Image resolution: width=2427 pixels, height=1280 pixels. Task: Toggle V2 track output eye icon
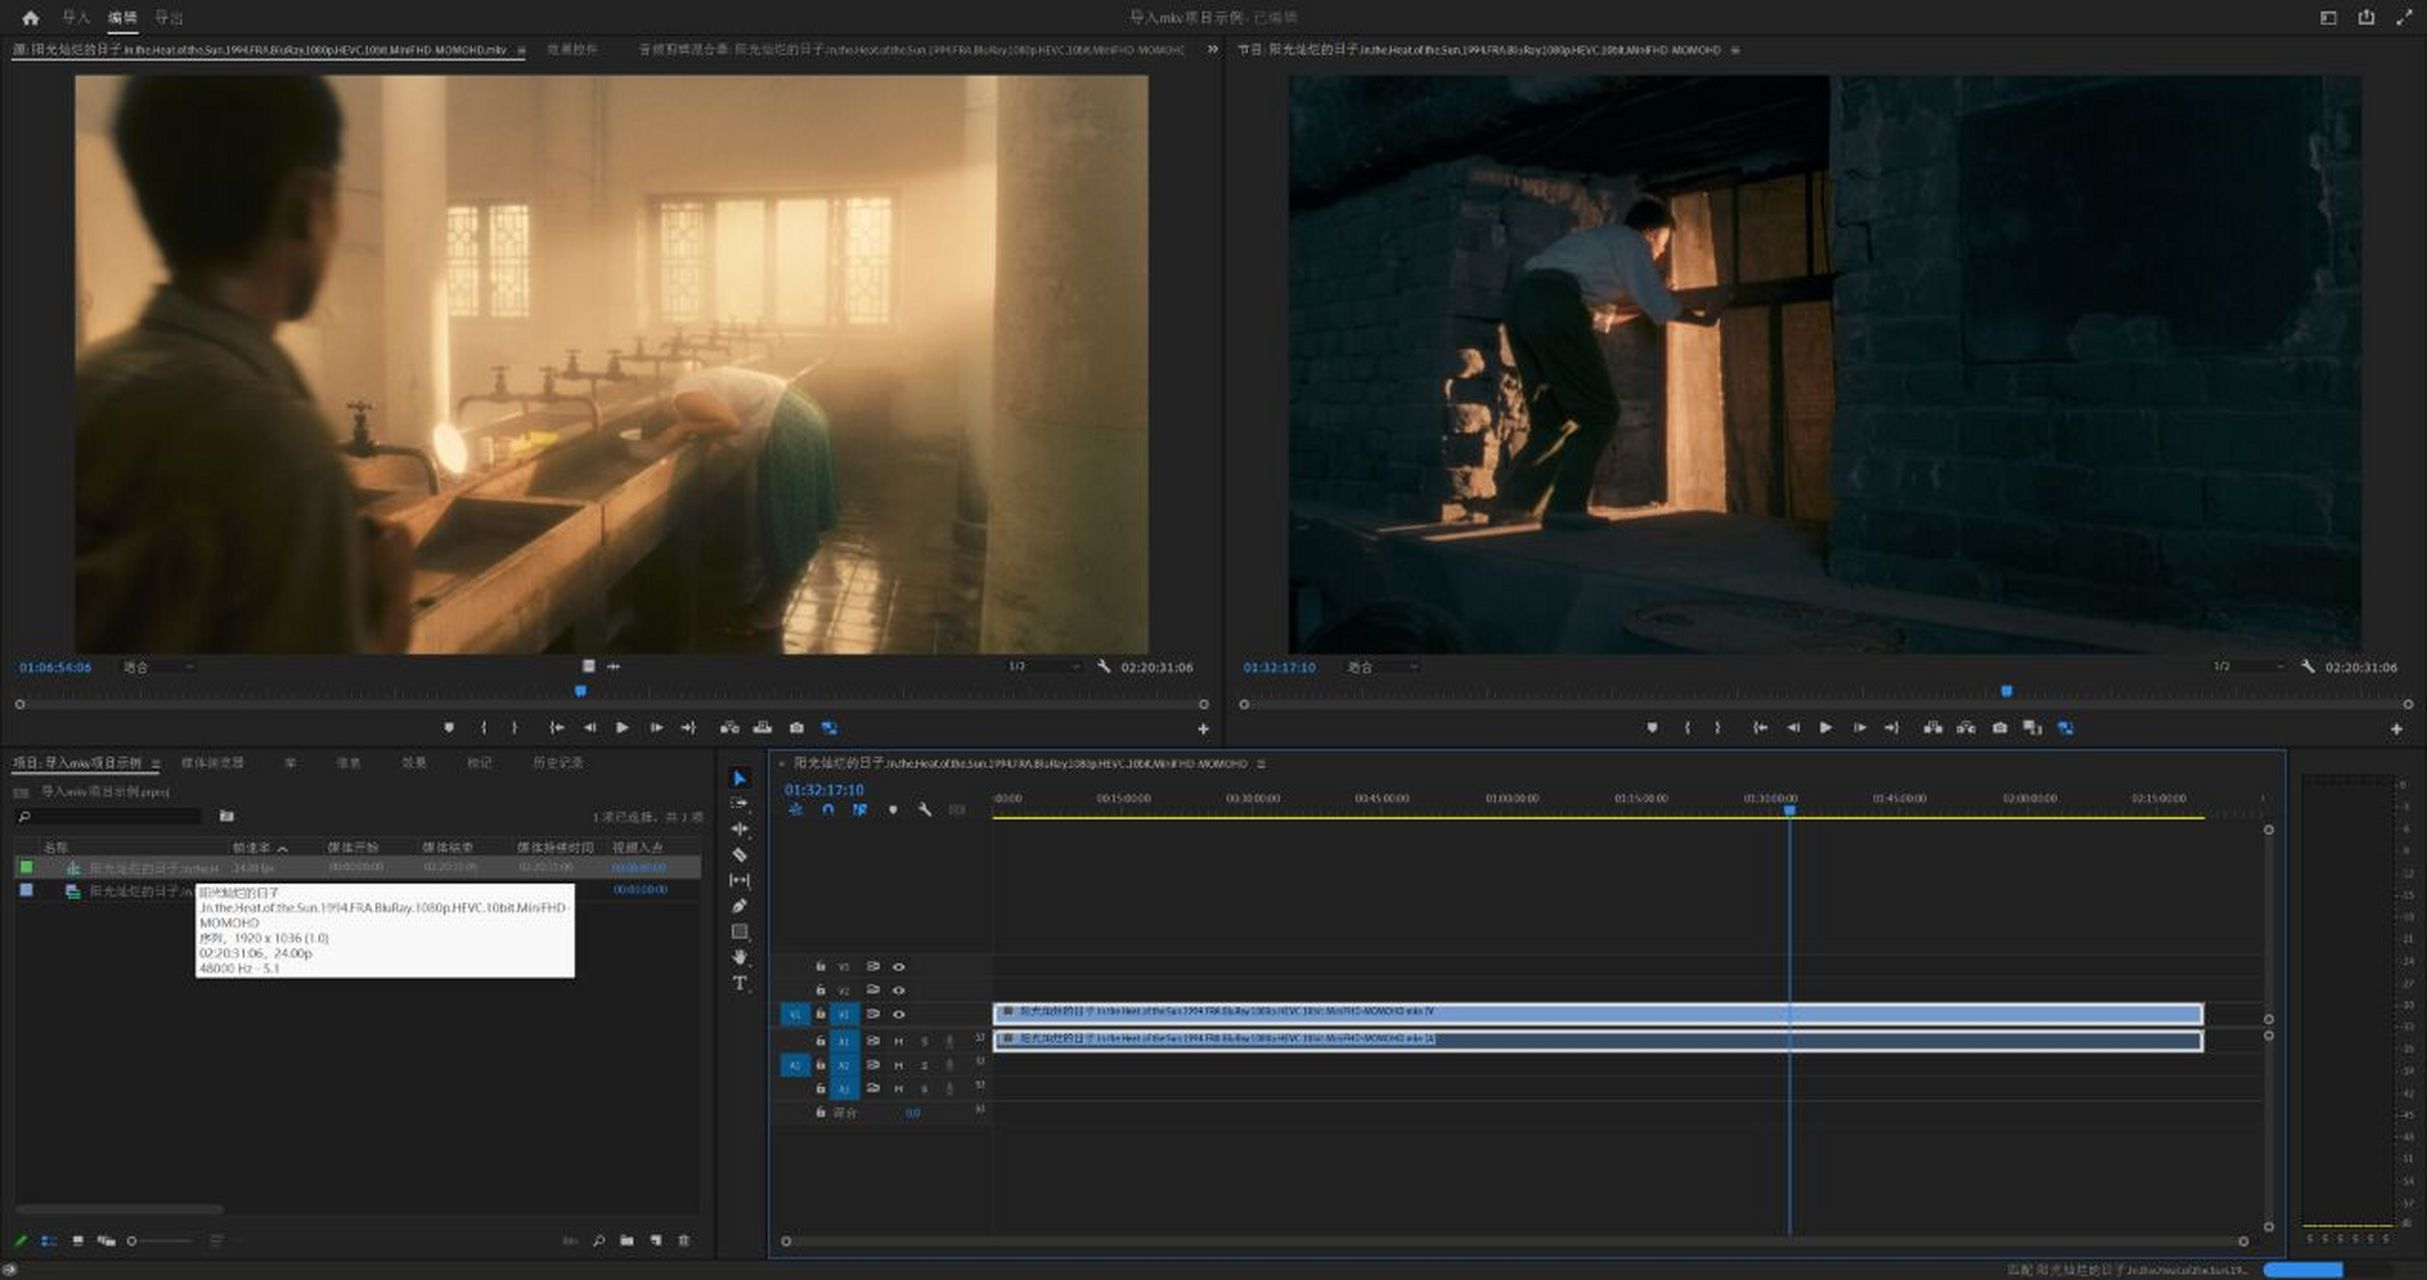(x=898, y=990)
